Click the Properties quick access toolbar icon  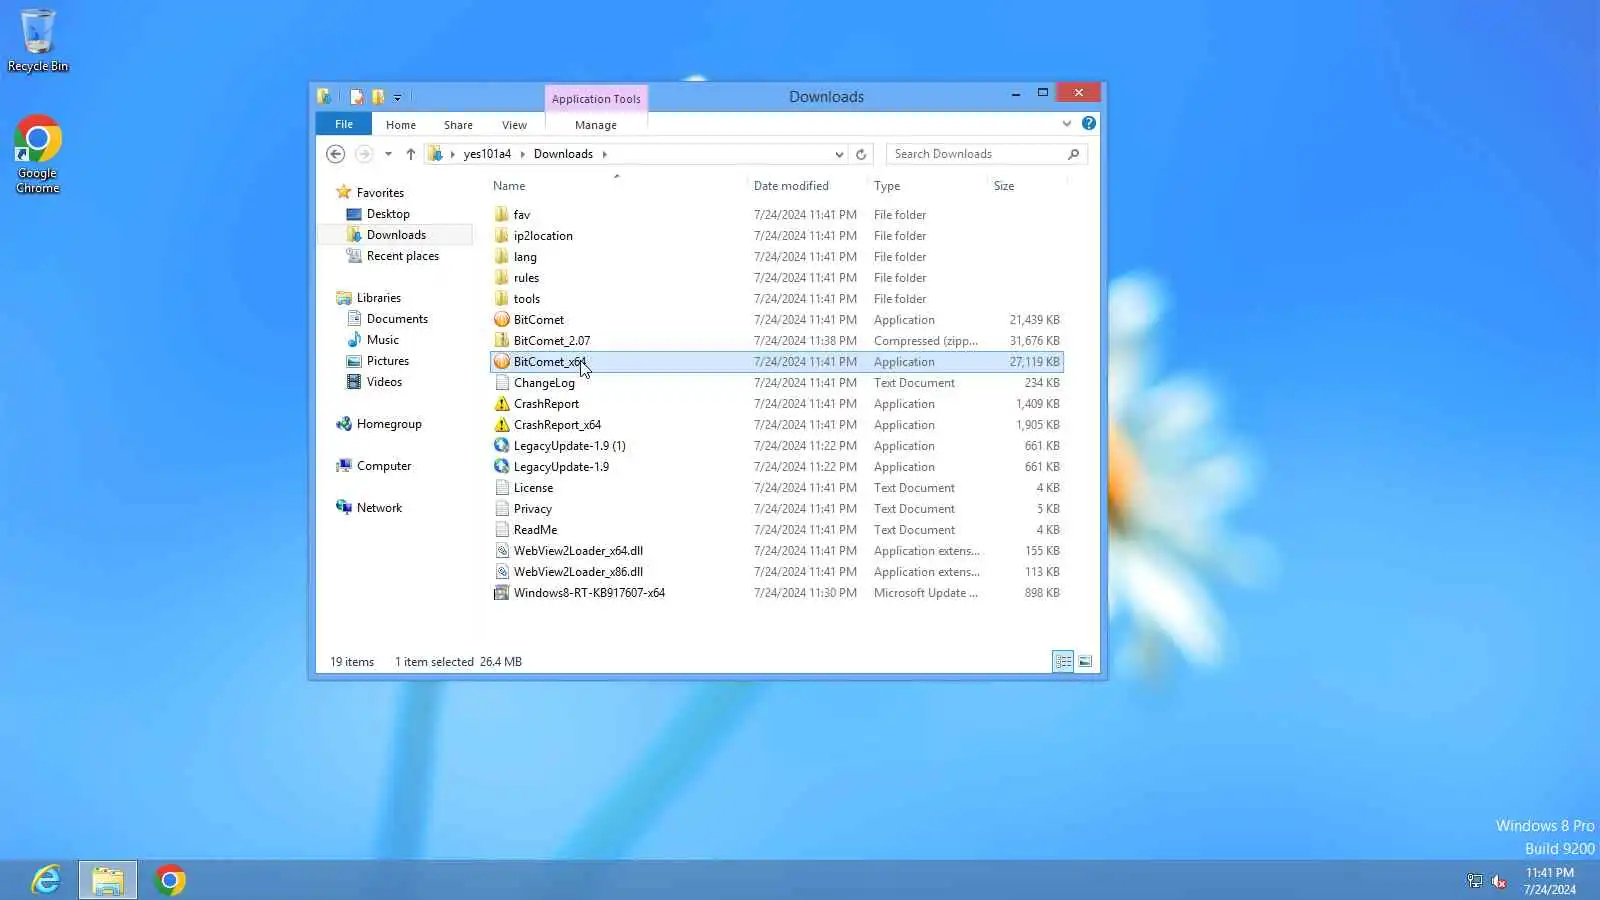tap(356, 97)
